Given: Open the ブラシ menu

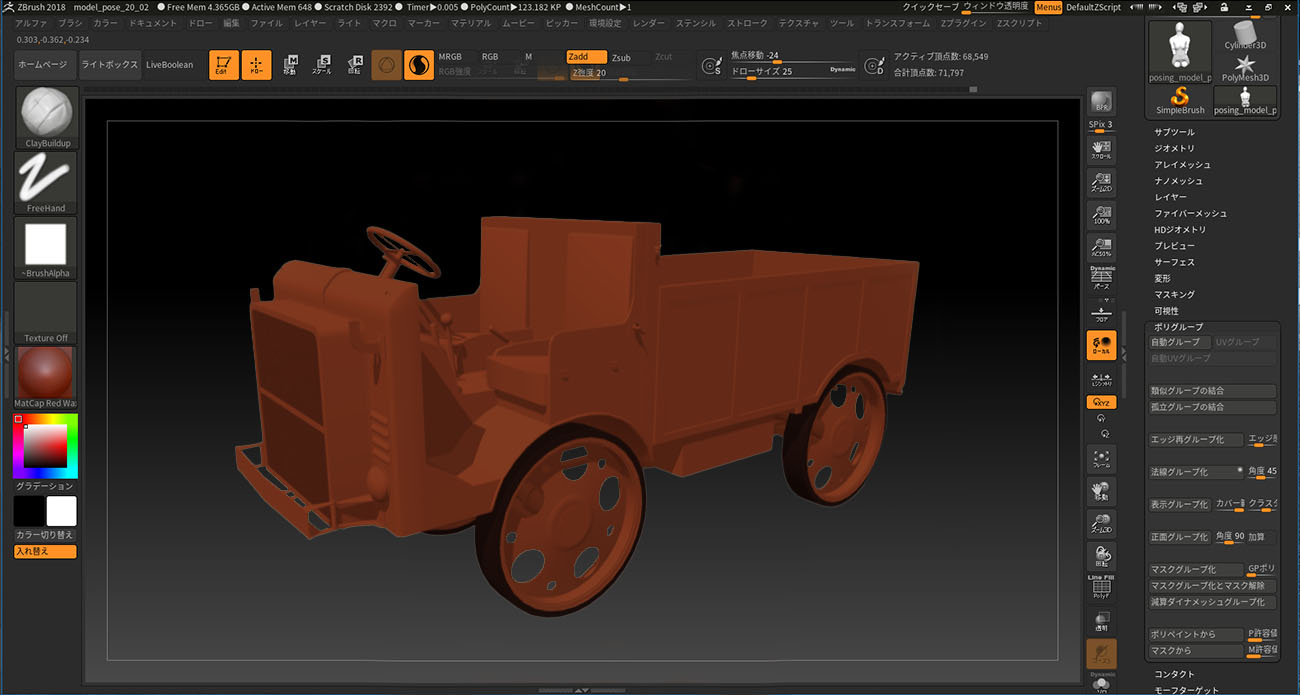Looking at the screenshot, I should tap(70, 22).
